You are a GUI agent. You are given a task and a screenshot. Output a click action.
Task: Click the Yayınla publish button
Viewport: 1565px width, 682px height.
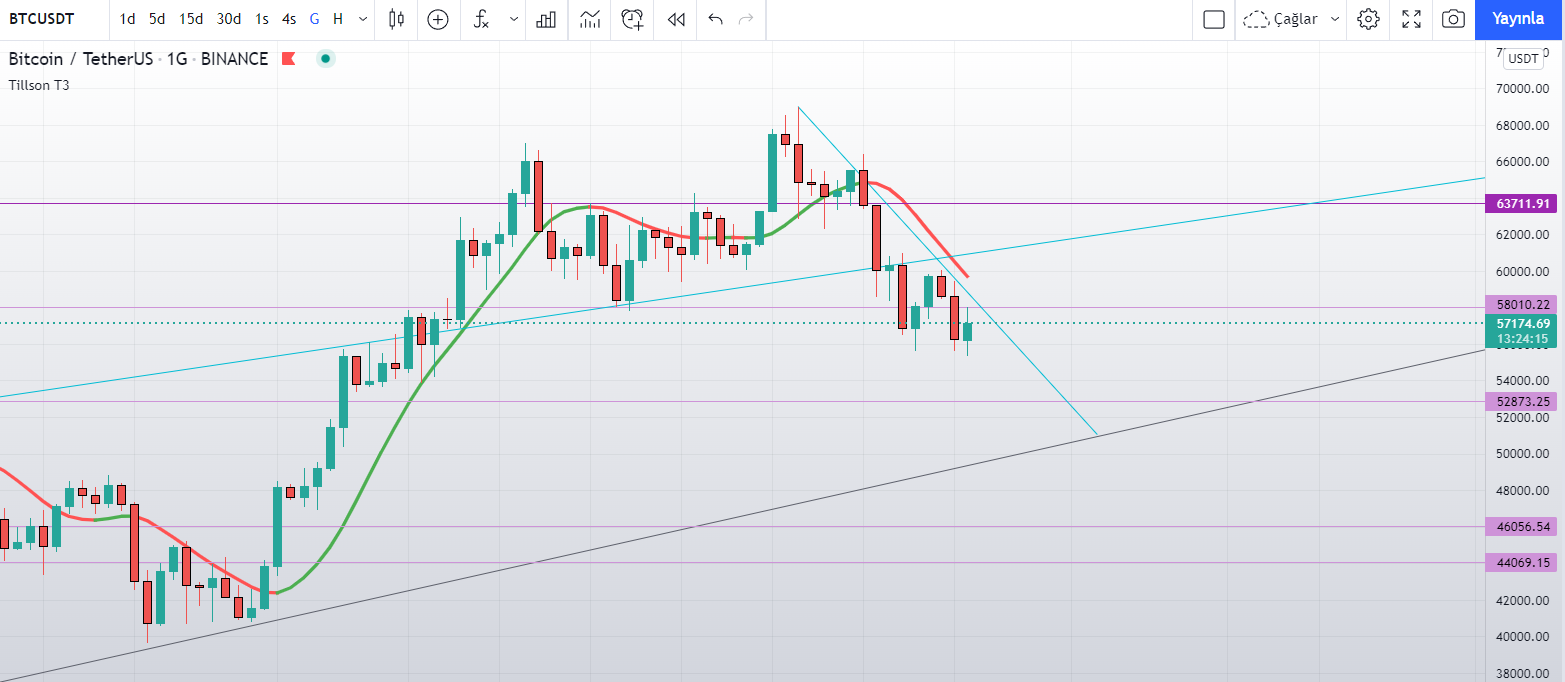click(x=1518, y=19)
